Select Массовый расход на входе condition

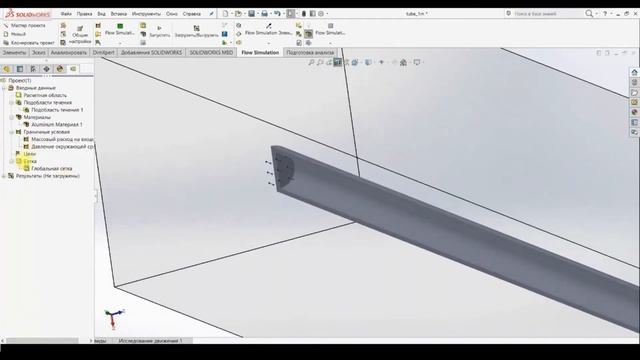pos(62,140)
